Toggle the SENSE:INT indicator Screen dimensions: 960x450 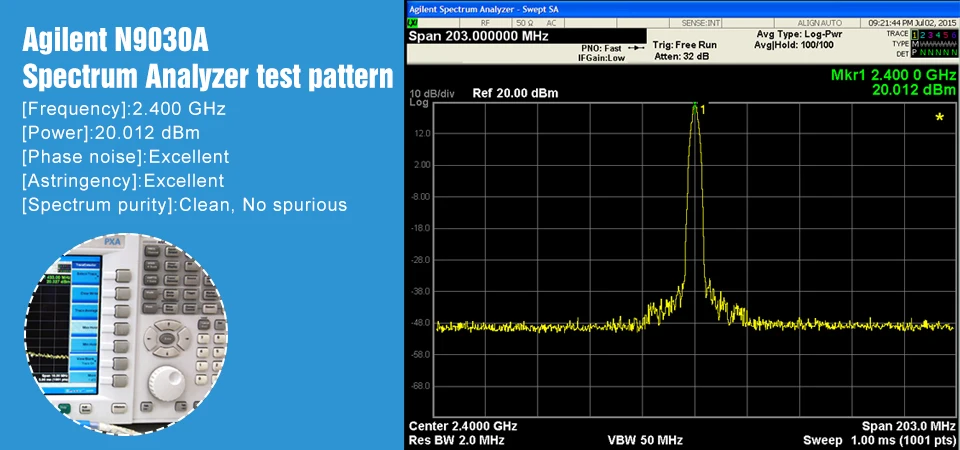pyautogui.click(x=700, y=23)
